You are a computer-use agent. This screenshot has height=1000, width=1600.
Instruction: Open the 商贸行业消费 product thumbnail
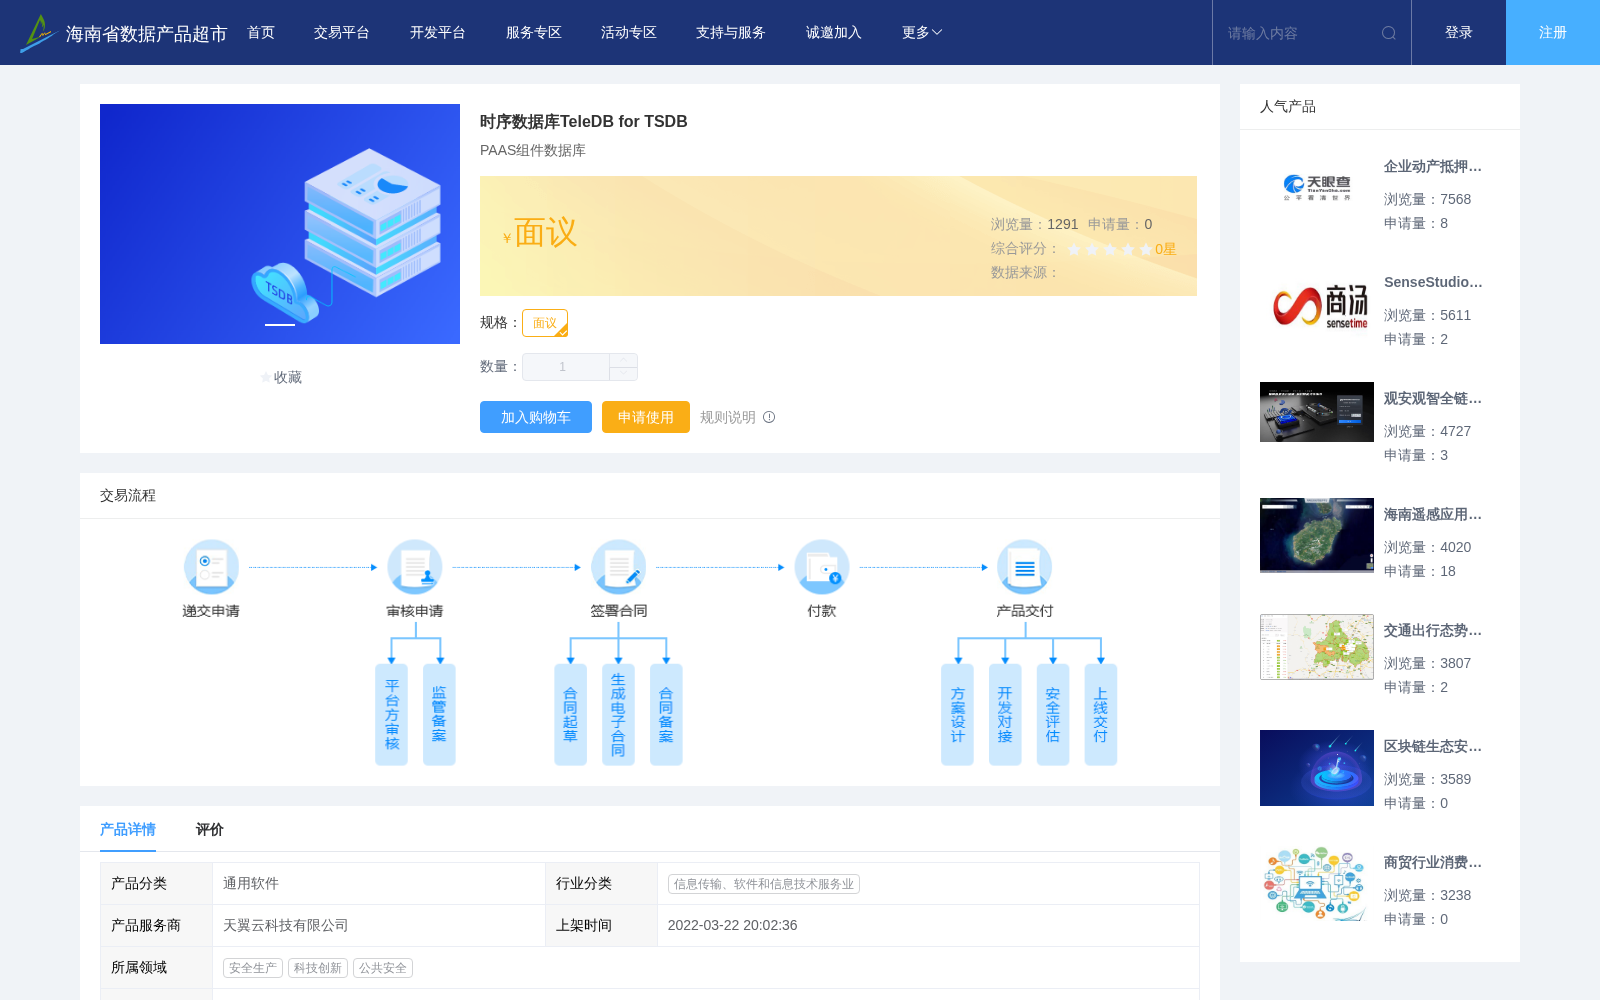pyautogui.click(x=1317, y=884)
